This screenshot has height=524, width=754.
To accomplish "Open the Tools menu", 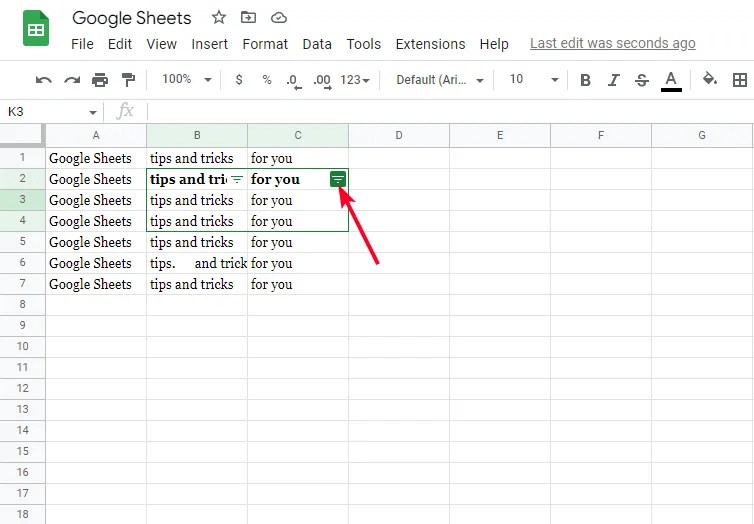I will (364, 44).
